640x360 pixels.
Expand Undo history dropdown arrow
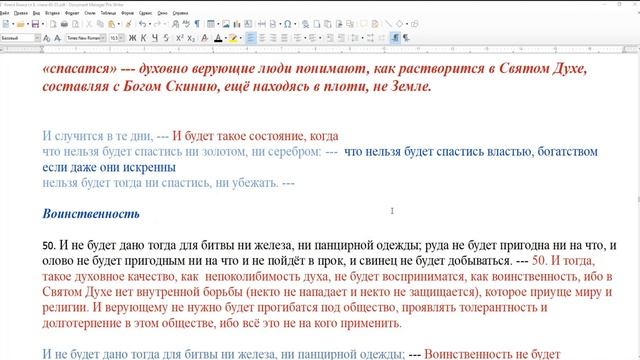150,24
